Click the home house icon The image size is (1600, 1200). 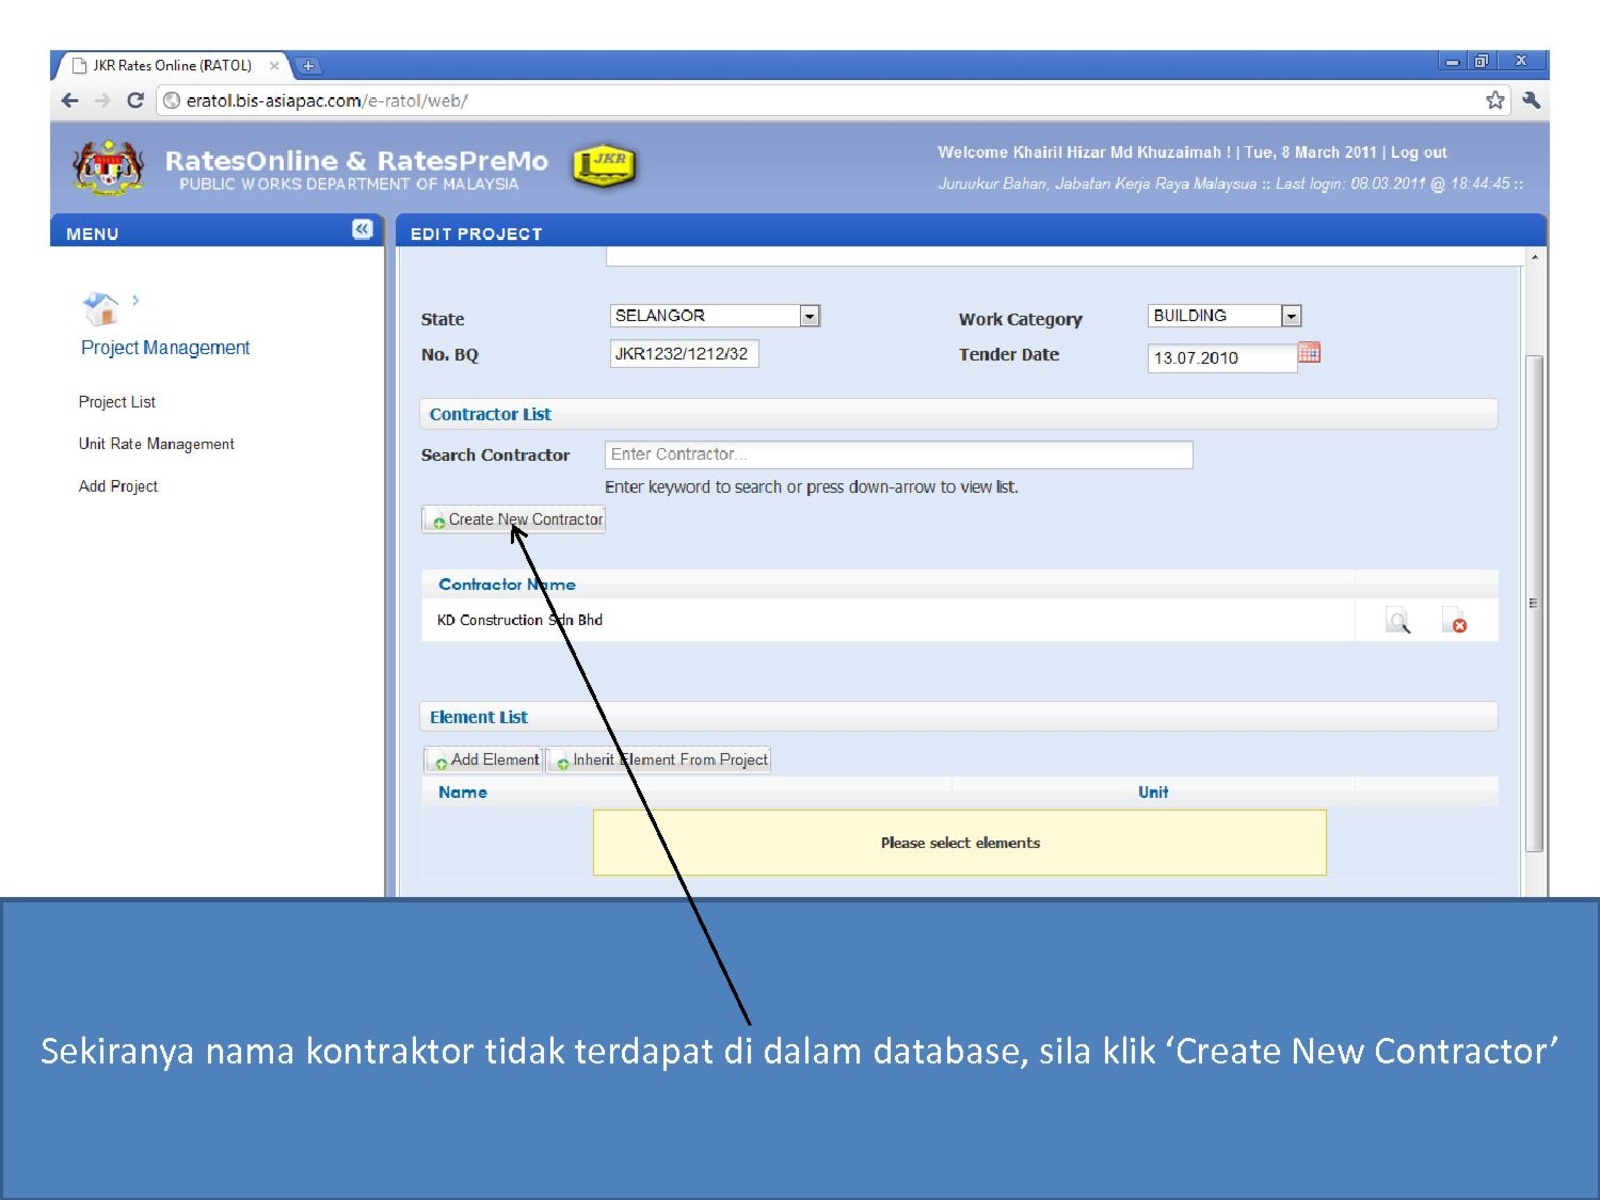pyautogui.click(x=101, y=308)
